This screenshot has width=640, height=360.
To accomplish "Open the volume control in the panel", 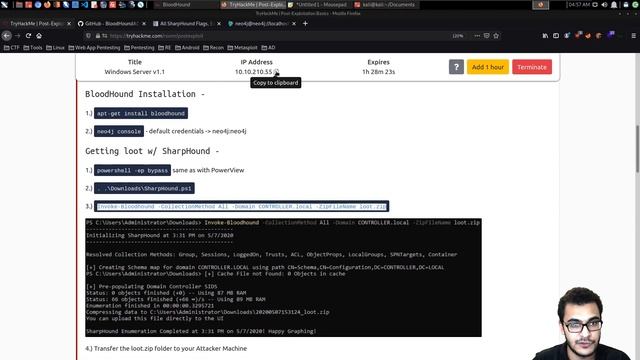I will 604,5.
